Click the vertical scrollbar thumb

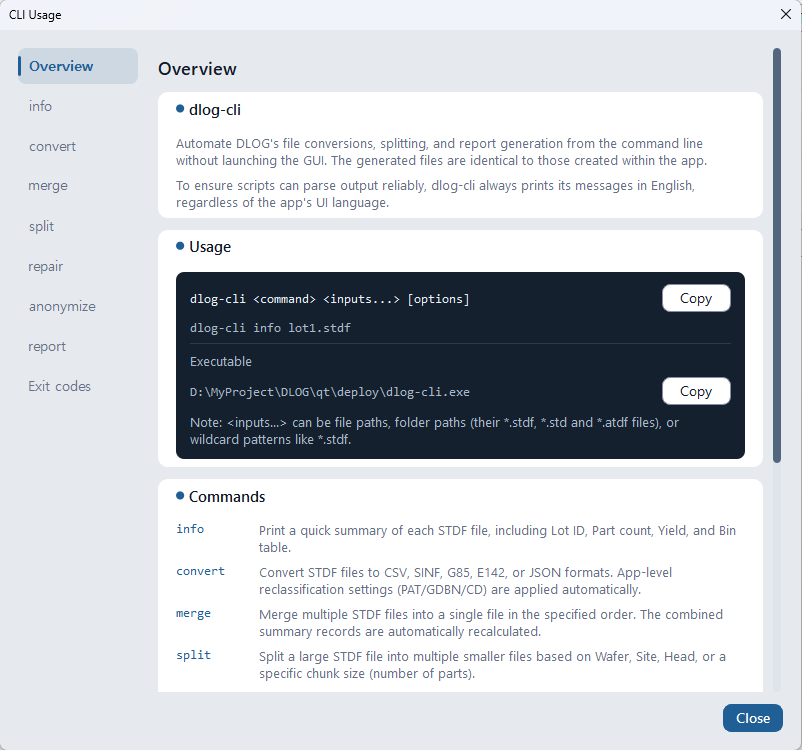pyautogui.click(x=777, y=255)
